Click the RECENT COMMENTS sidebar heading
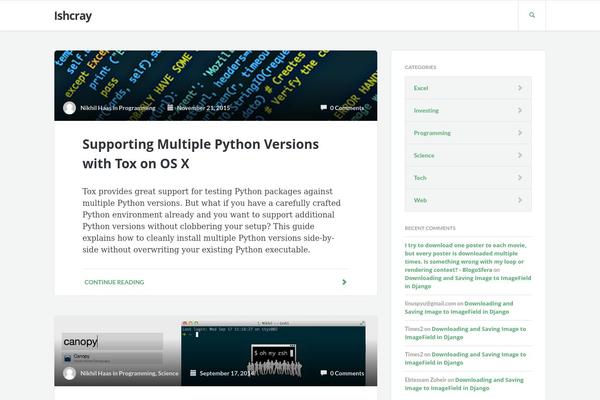This screenshot has width=600, height=400. click(430, 228)
